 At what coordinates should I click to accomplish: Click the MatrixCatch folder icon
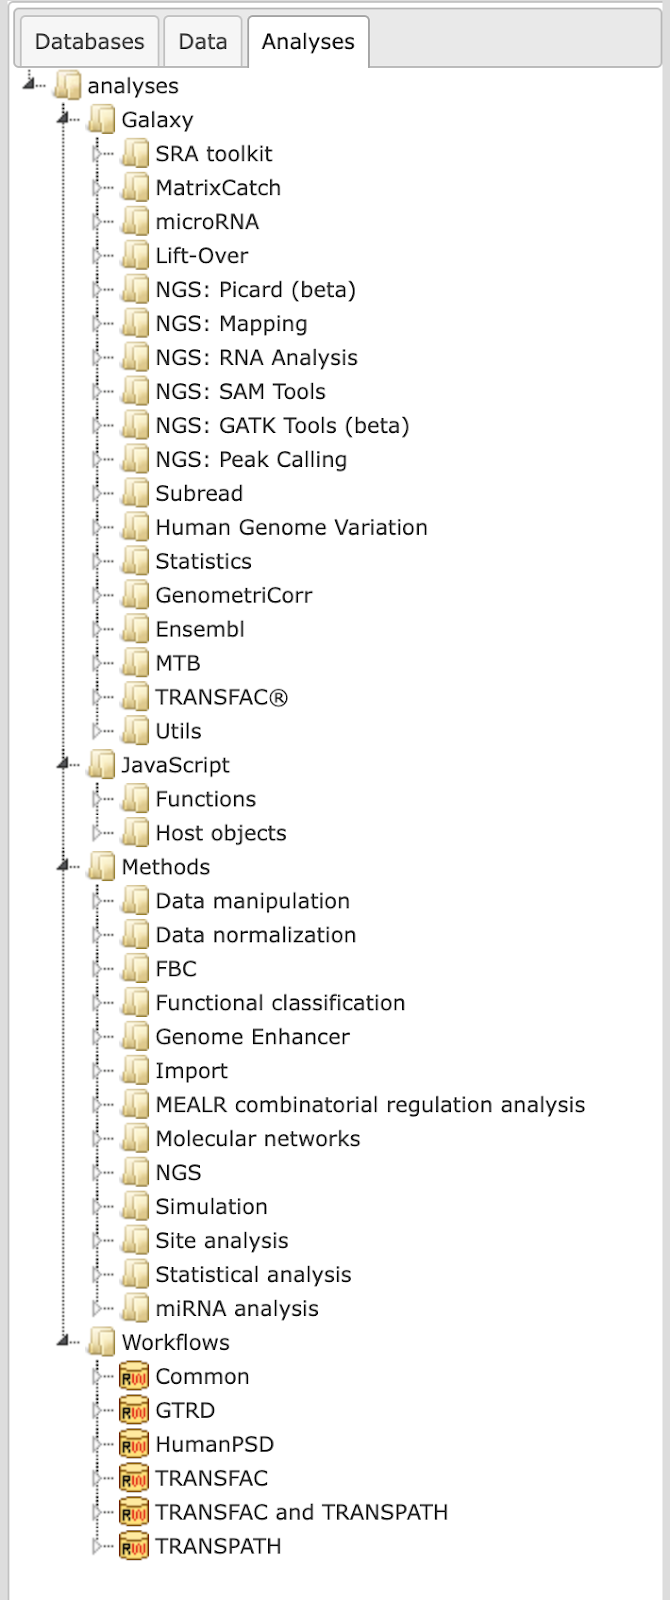point(135,188)
